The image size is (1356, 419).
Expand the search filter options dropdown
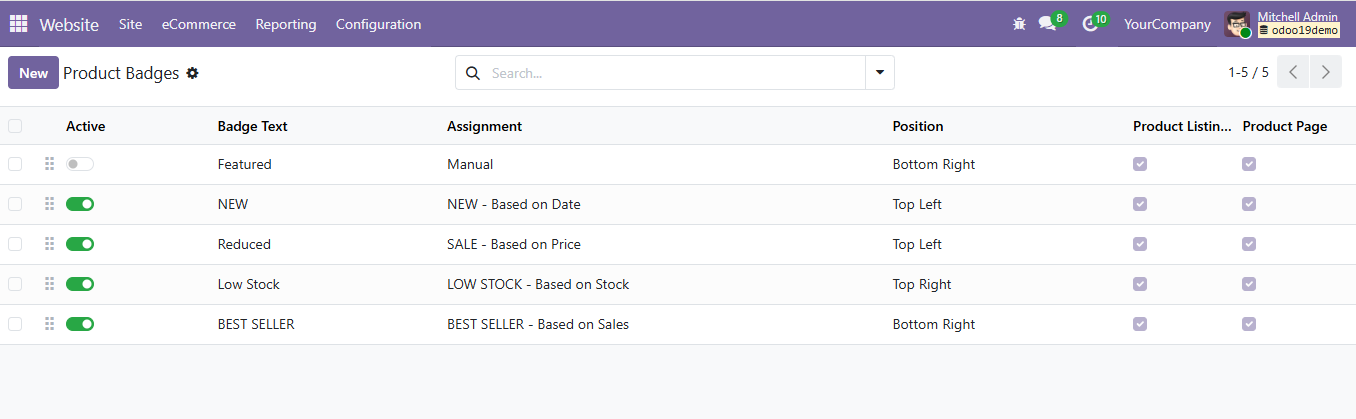[x=880, y=73]
